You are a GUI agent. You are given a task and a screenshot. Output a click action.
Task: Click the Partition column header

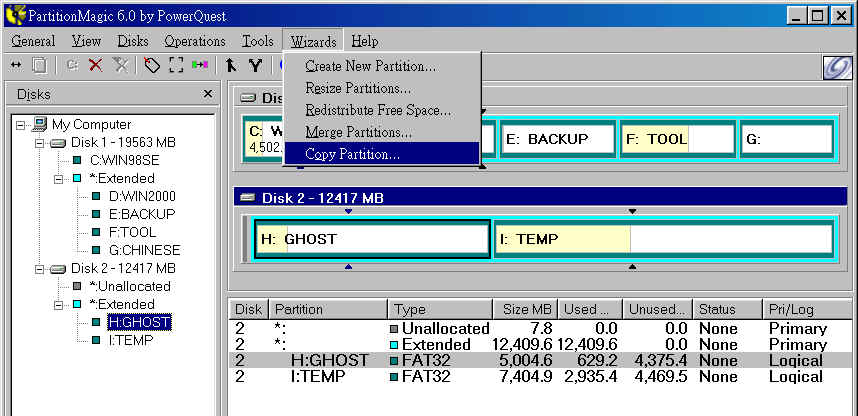[x=328, y=310]
